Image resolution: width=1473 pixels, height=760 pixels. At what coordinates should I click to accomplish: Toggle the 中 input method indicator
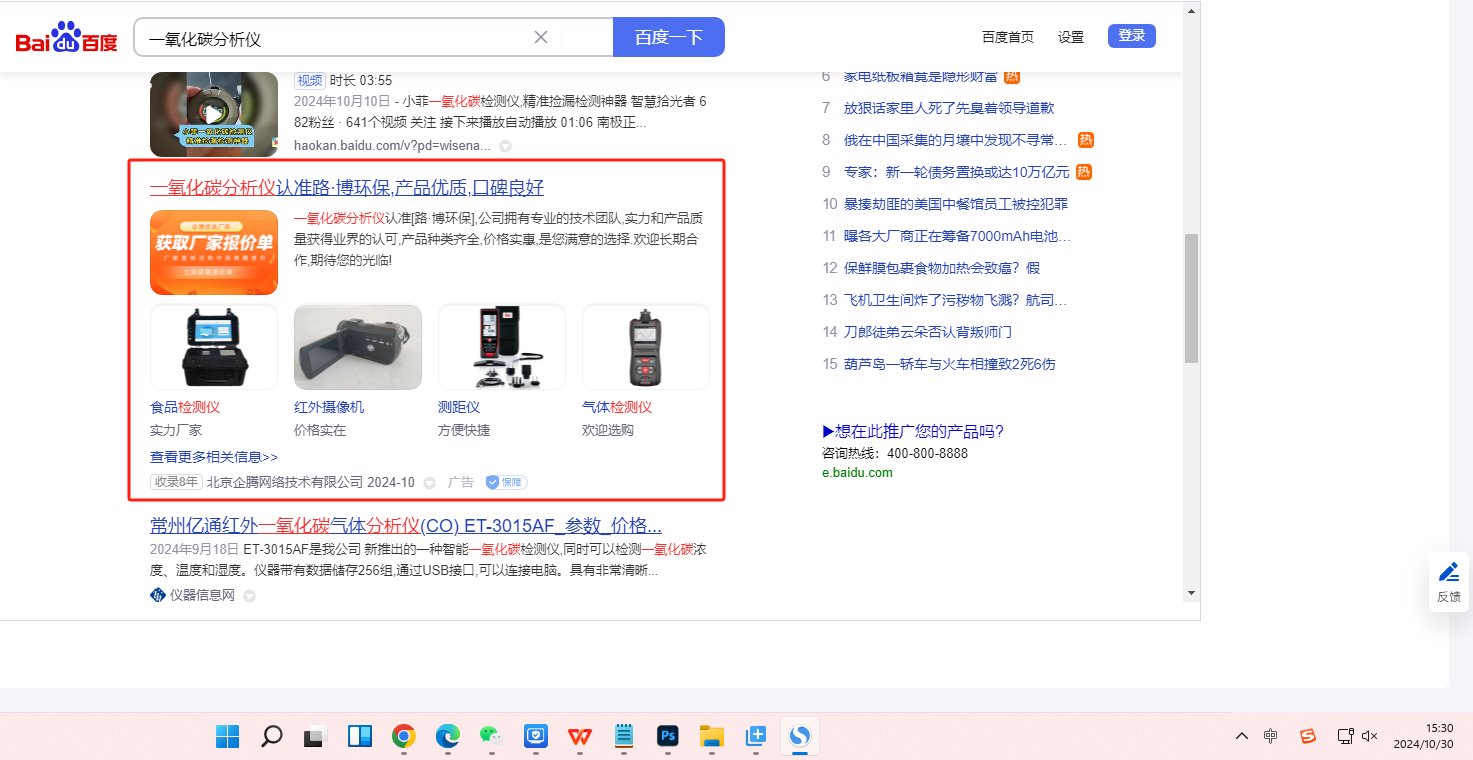point(1270,736)
